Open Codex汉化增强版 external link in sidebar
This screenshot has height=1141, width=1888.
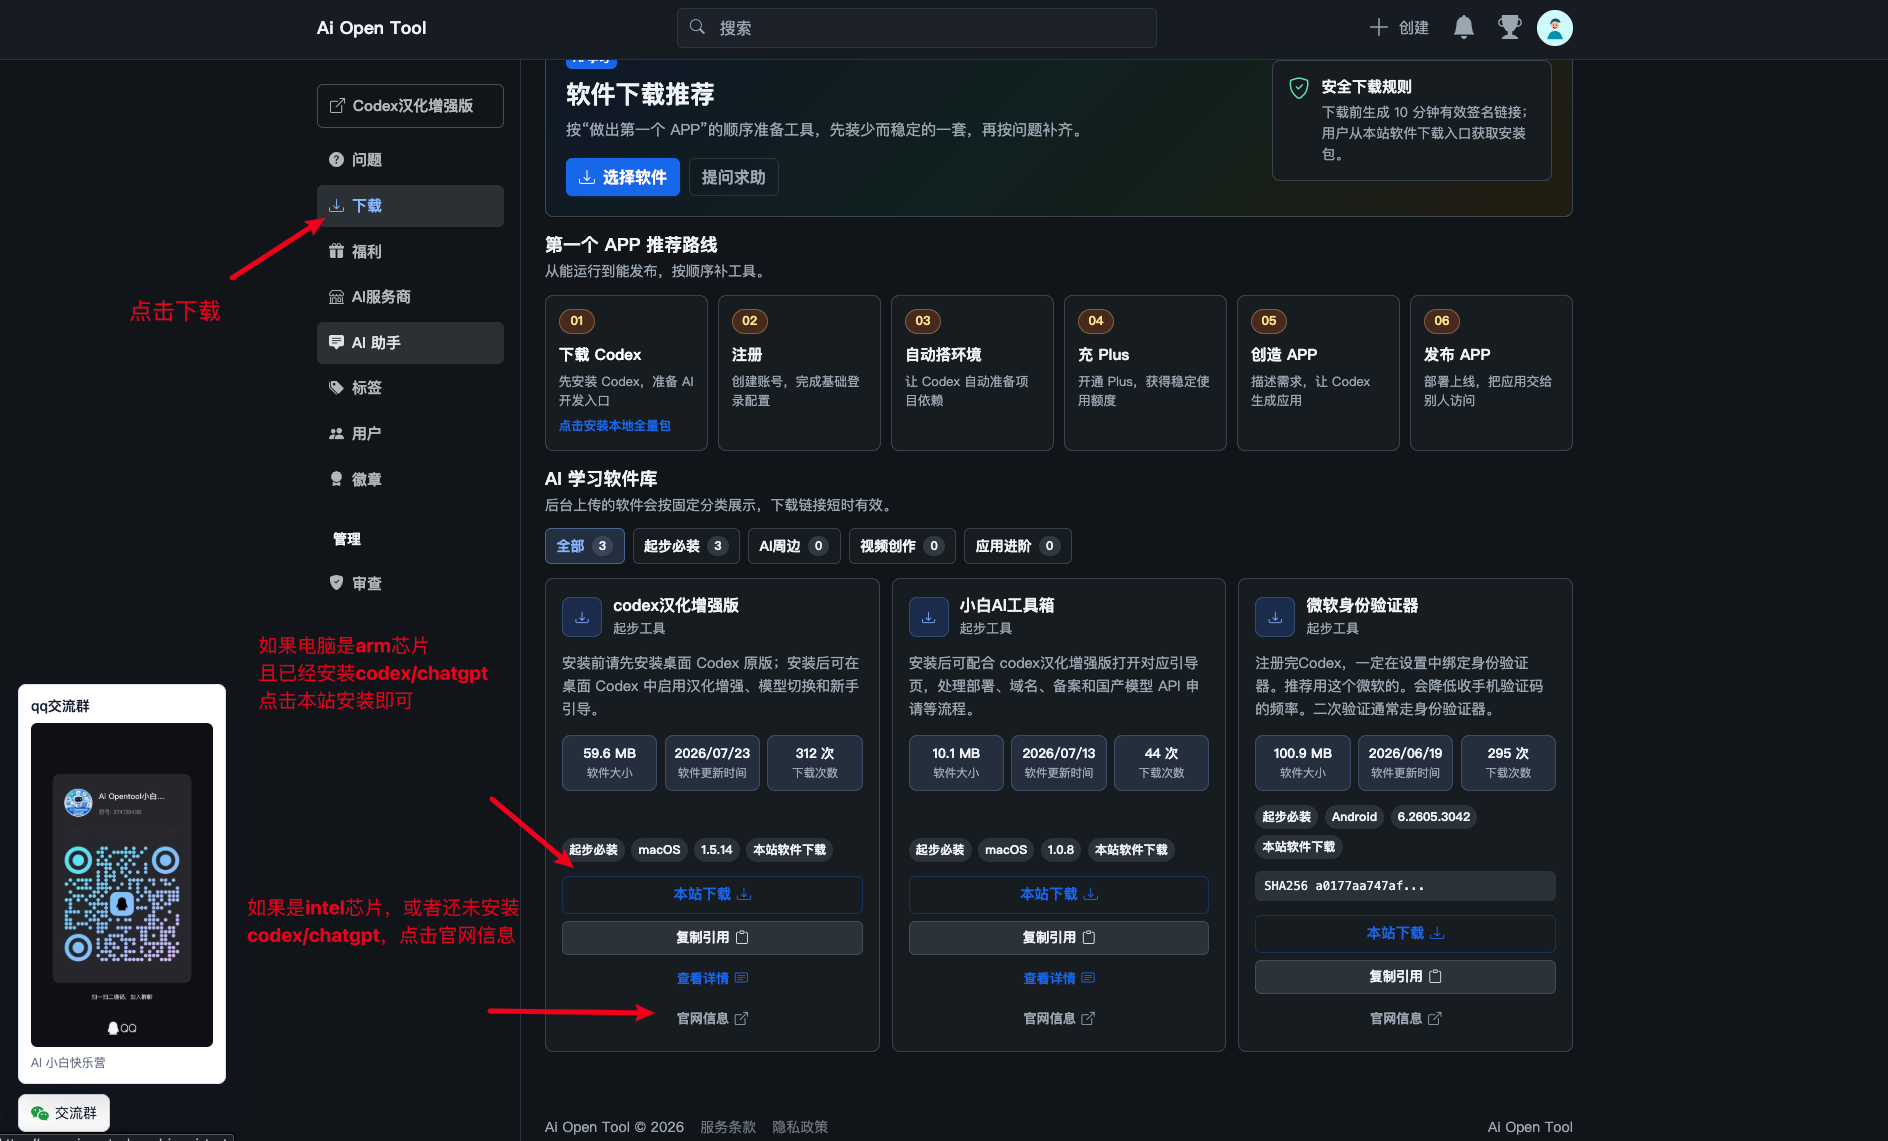410,106
